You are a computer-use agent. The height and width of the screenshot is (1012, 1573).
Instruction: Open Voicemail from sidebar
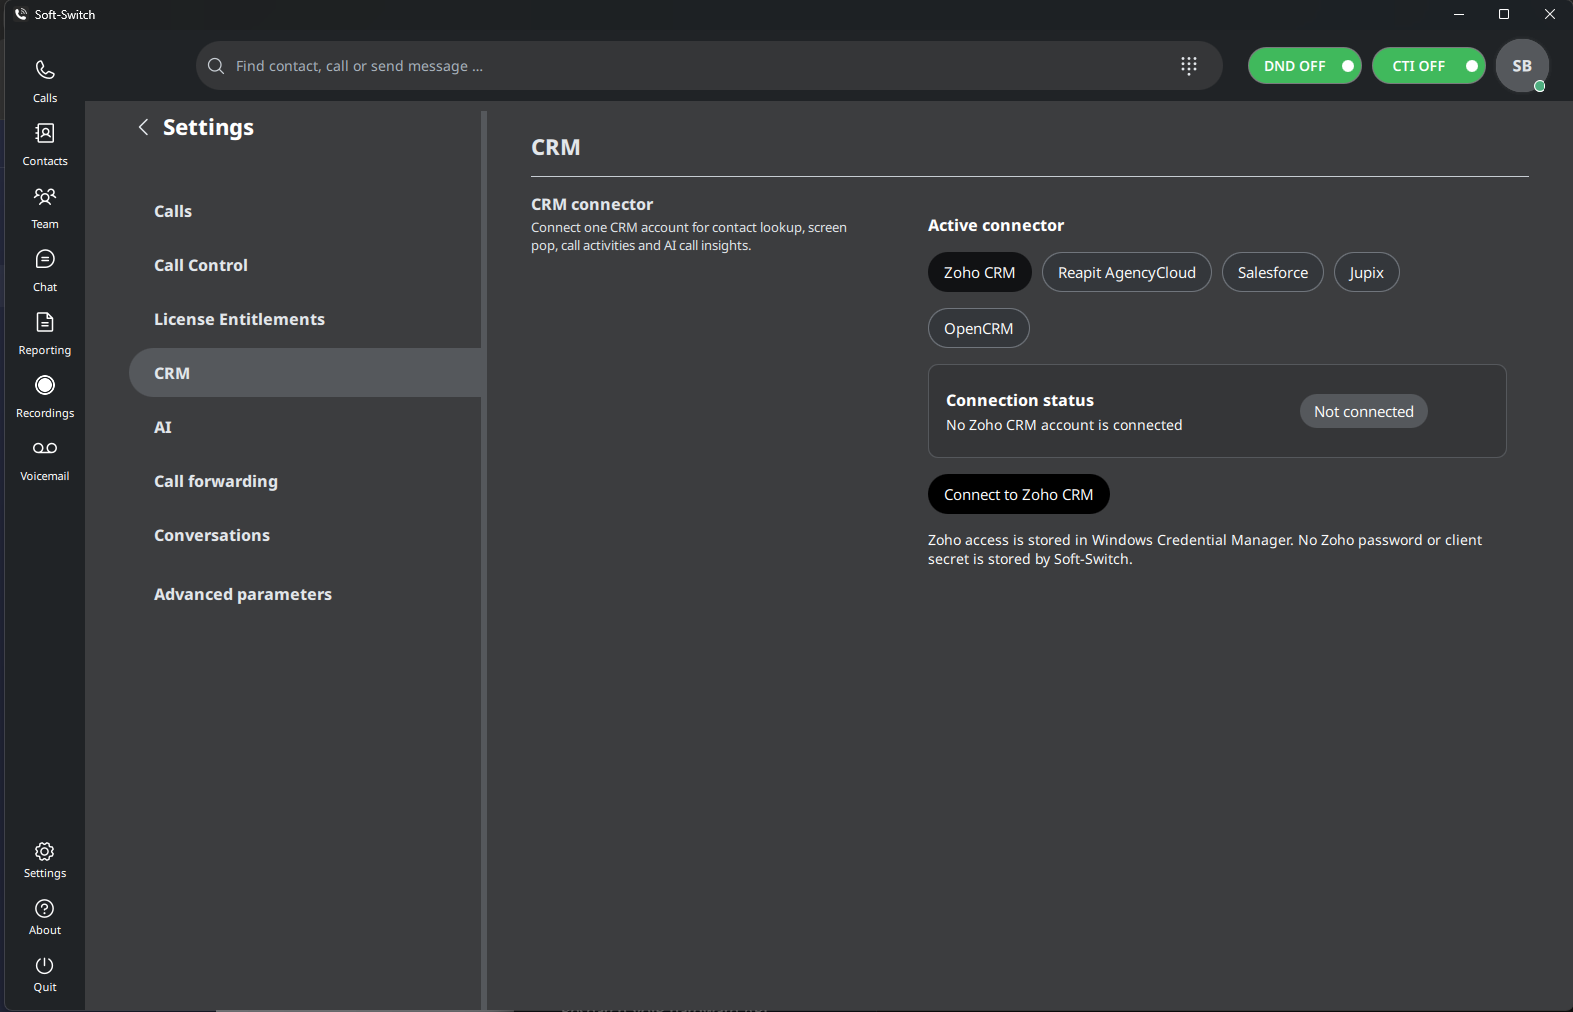tap(45, 459)
